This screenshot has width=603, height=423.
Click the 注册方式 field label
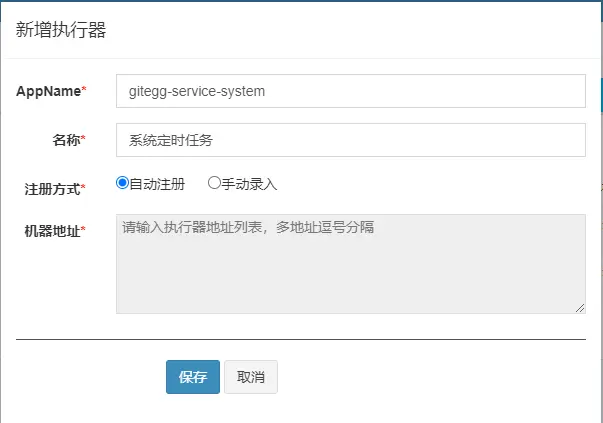(52, 188)
